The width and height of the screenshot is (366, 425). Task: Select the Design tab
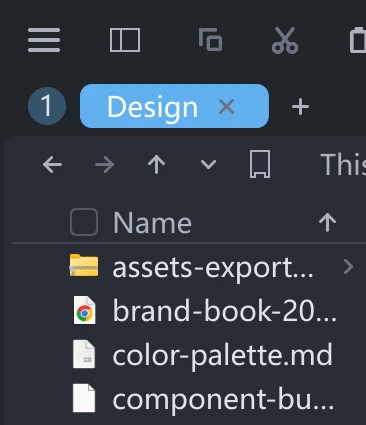point(174,106)
